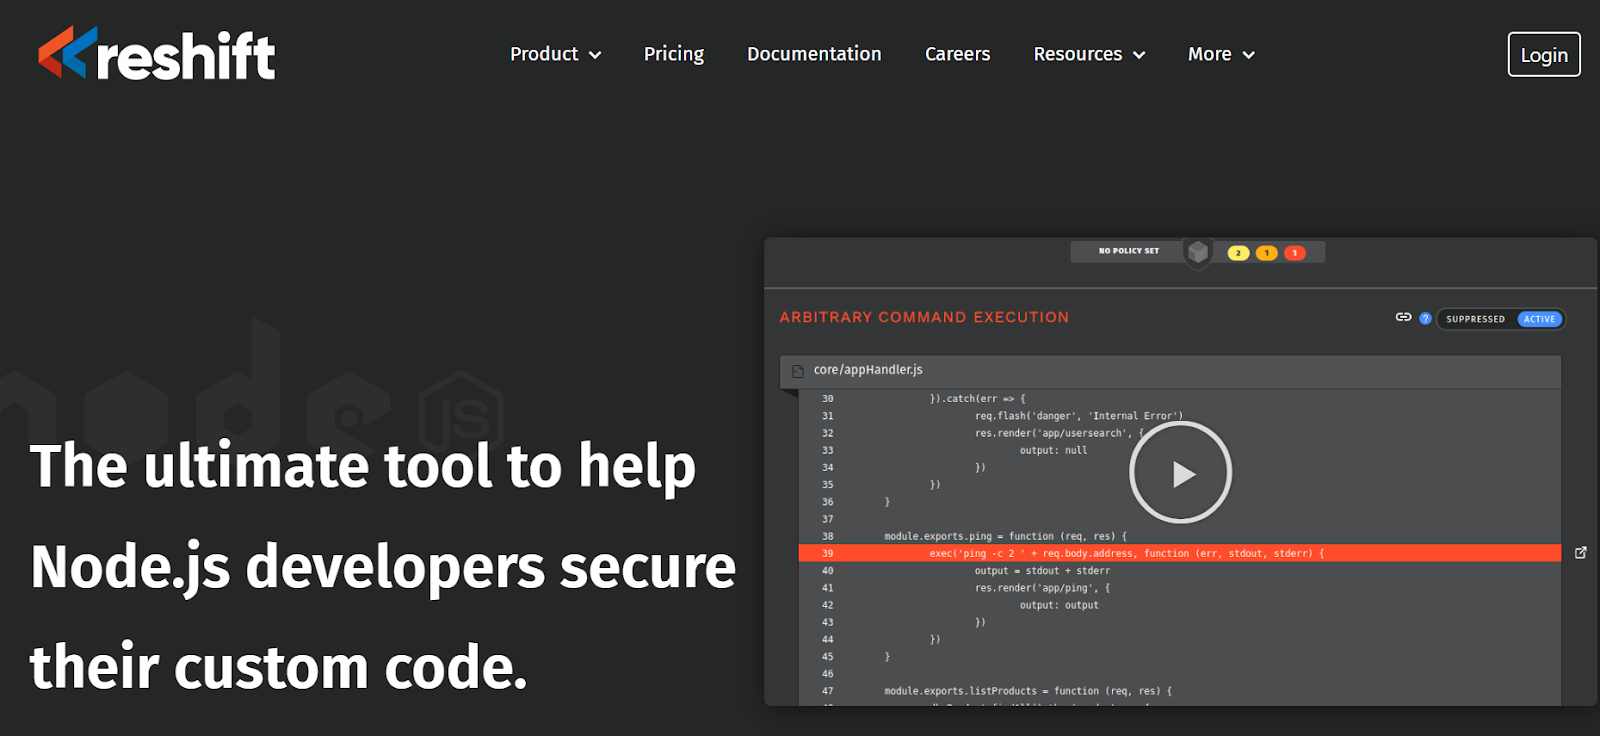Click the blue help question mark icon
Viewport: 1600px width, 736px height.
pyautogui.click(x=1425, y=319)
